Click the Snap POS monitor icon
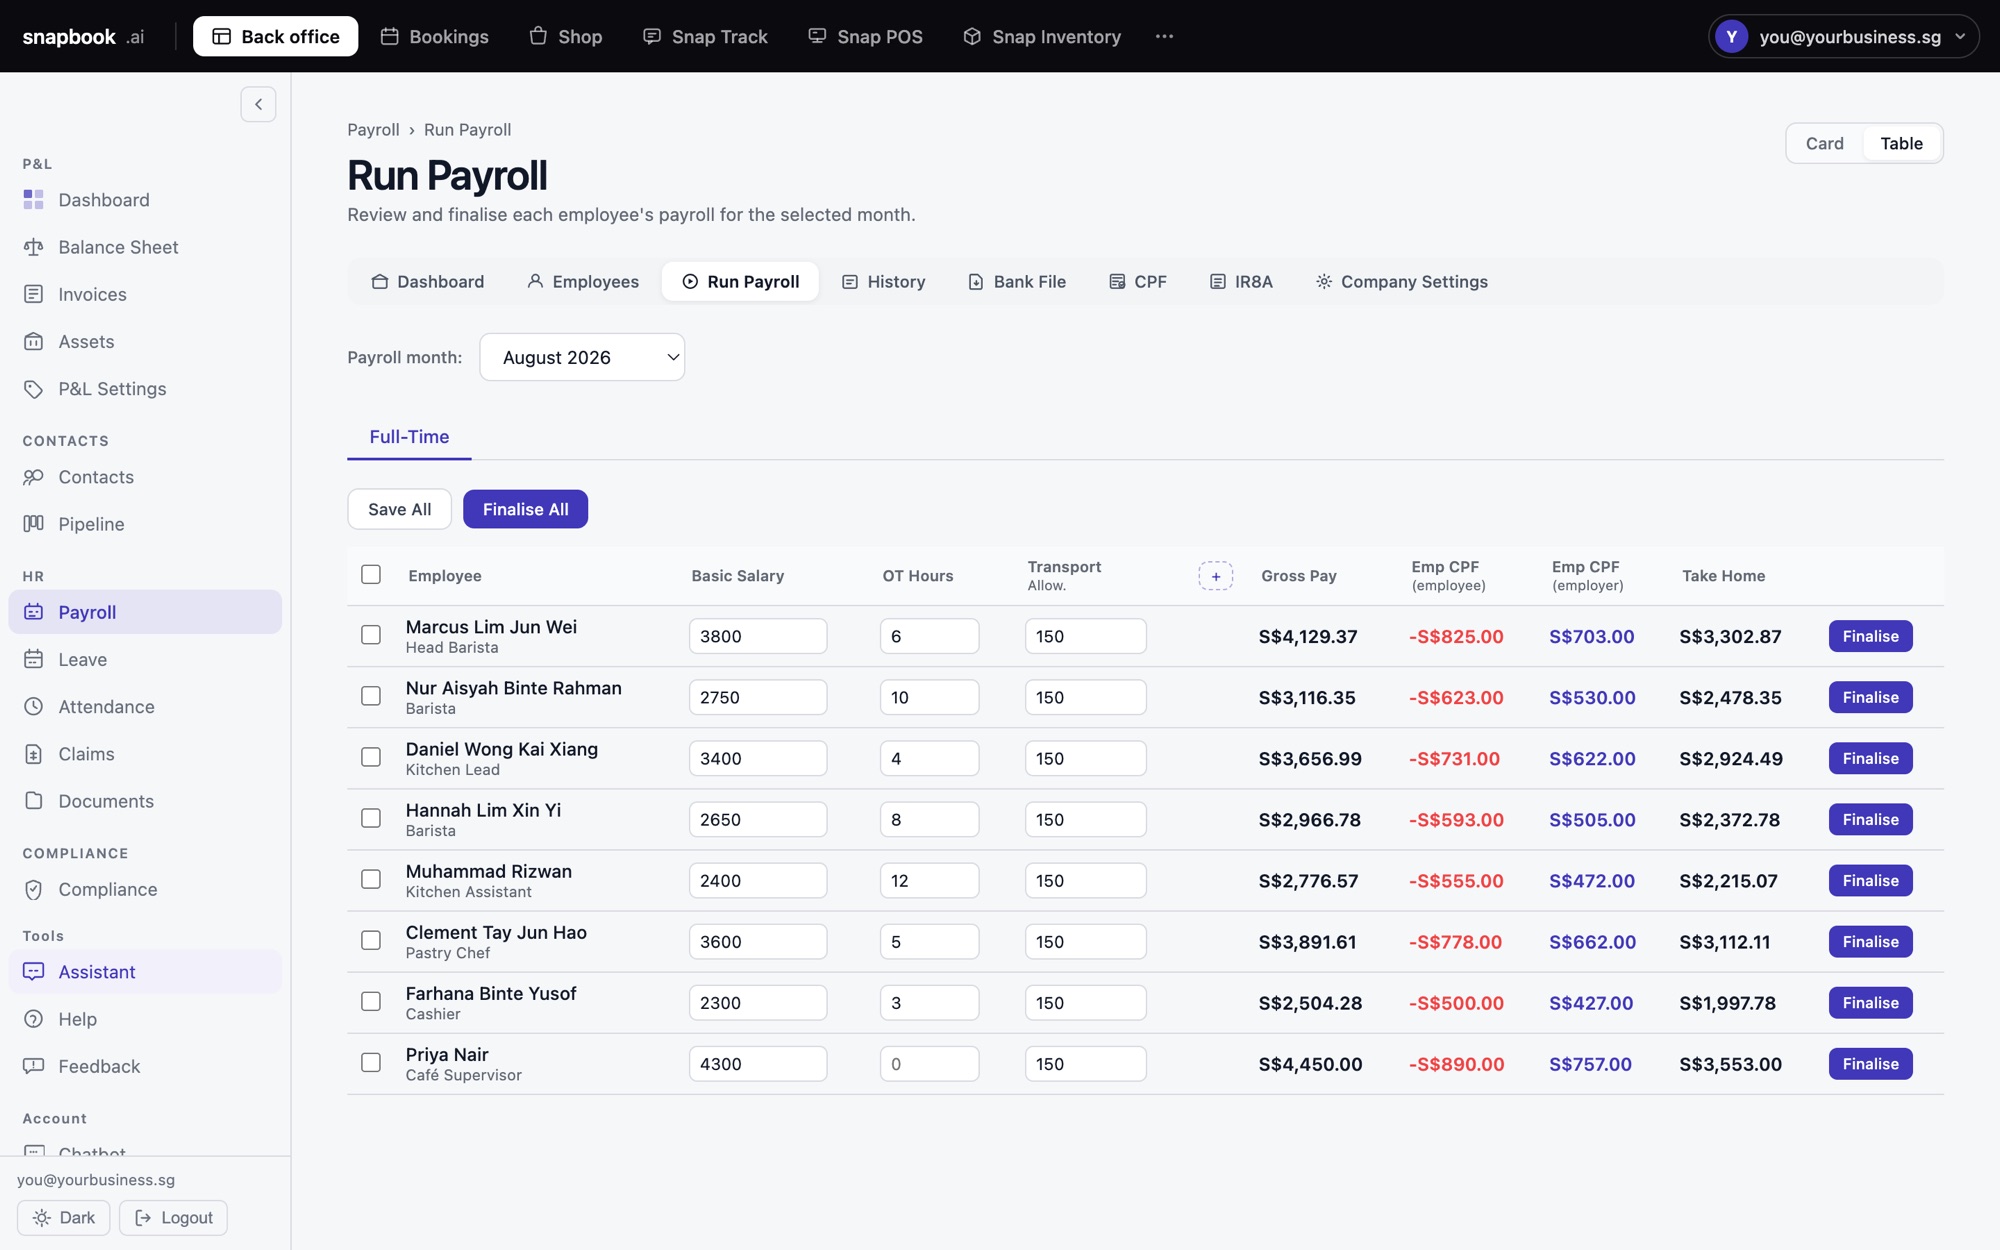The image size is (2000, 1250). coord(817,36)
